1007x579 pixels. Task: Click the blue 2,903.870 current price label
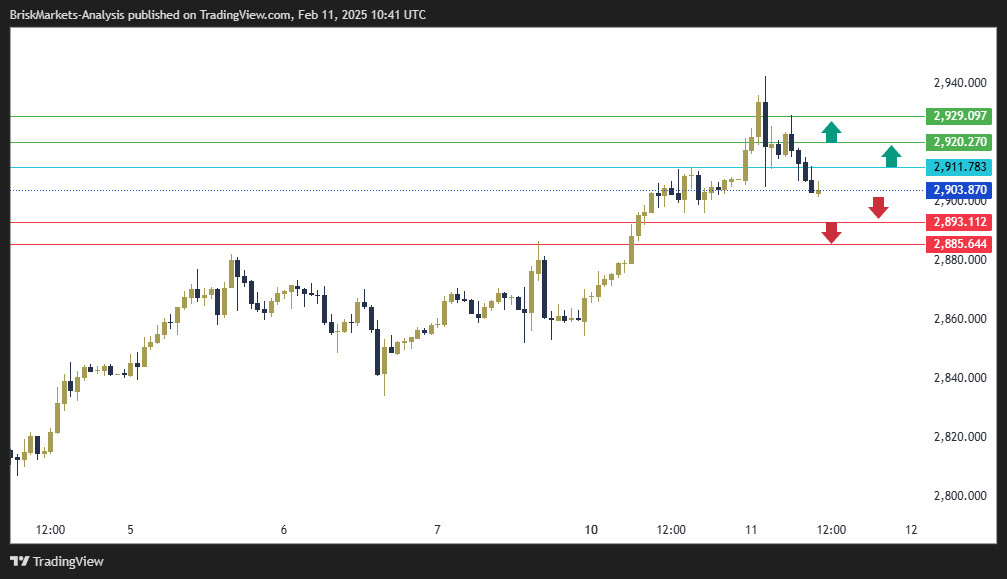[x=960, y=190]
